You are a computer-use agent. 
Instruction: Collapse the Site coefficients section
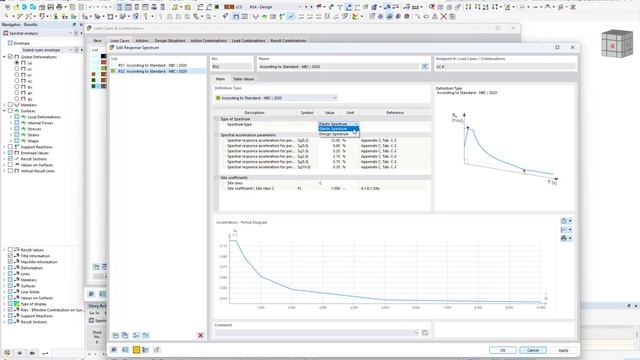216,178
